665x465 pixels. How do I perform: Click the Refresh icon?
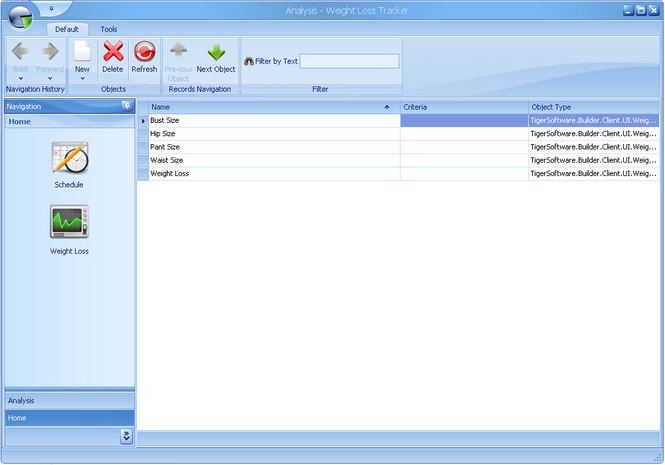pos(144,51)
